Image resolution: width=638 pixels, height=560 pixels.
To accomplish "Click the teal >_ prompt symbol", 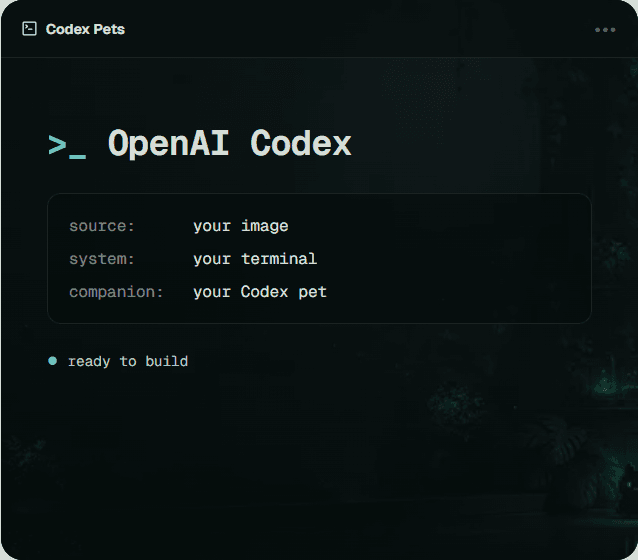I will pyautogui.click(x=67, y=146).
